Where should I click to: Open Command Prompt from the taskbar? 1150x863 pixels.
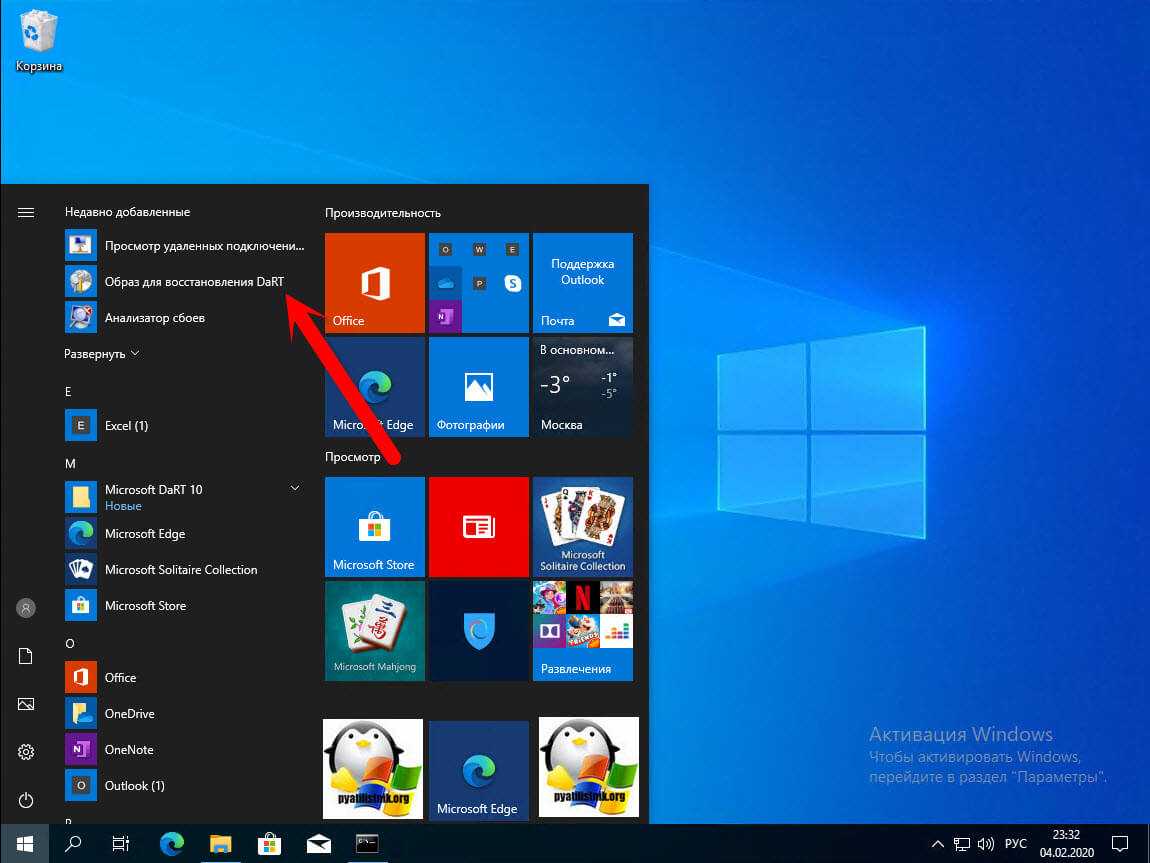click(x=367, y=843)
